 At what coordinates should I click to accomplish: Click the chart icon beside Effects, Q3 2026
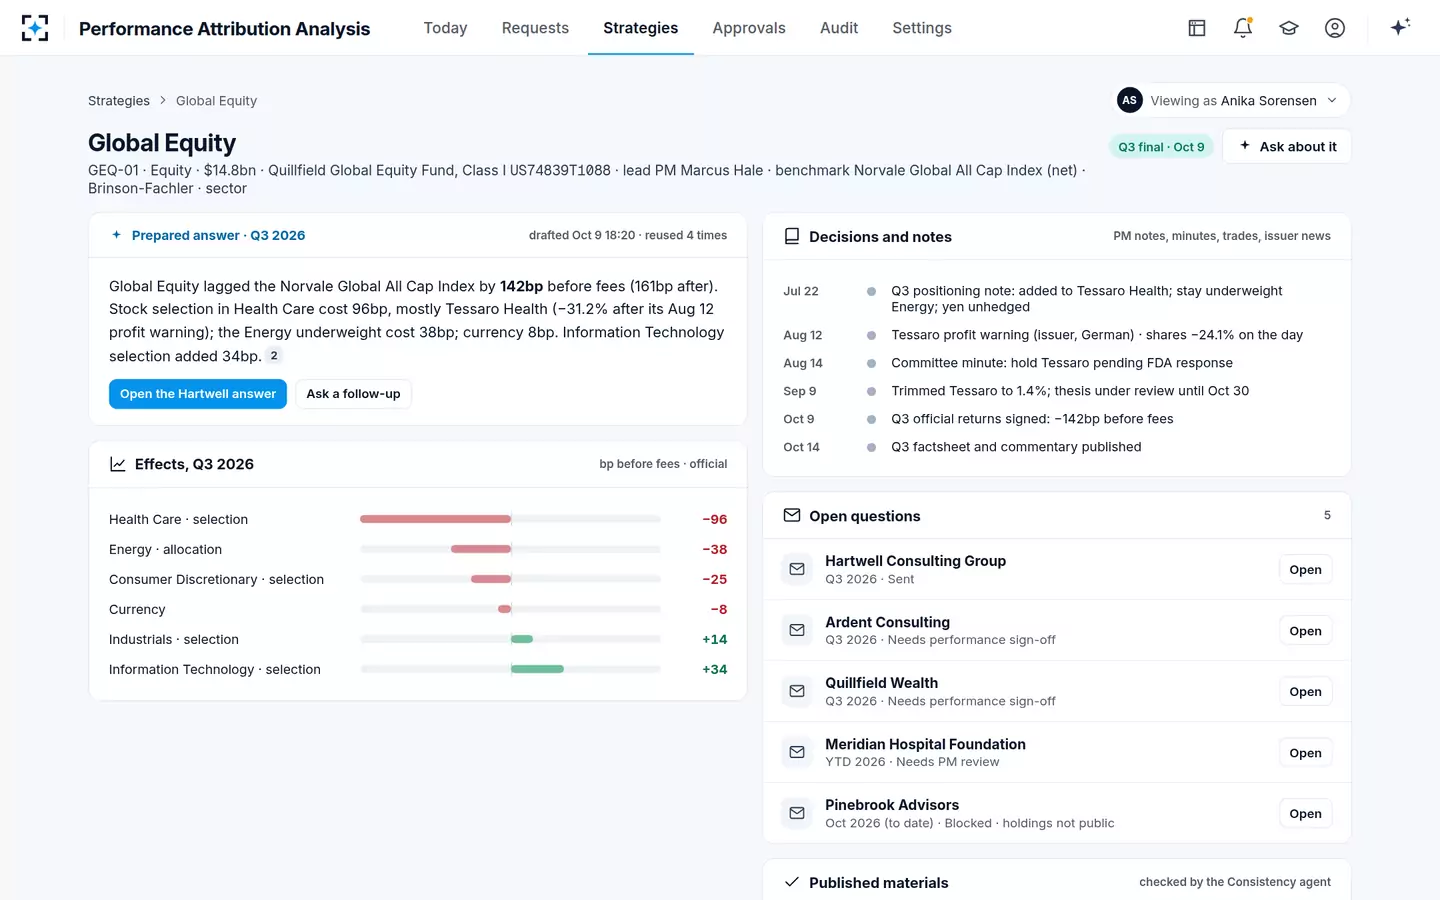pos(118,464)
